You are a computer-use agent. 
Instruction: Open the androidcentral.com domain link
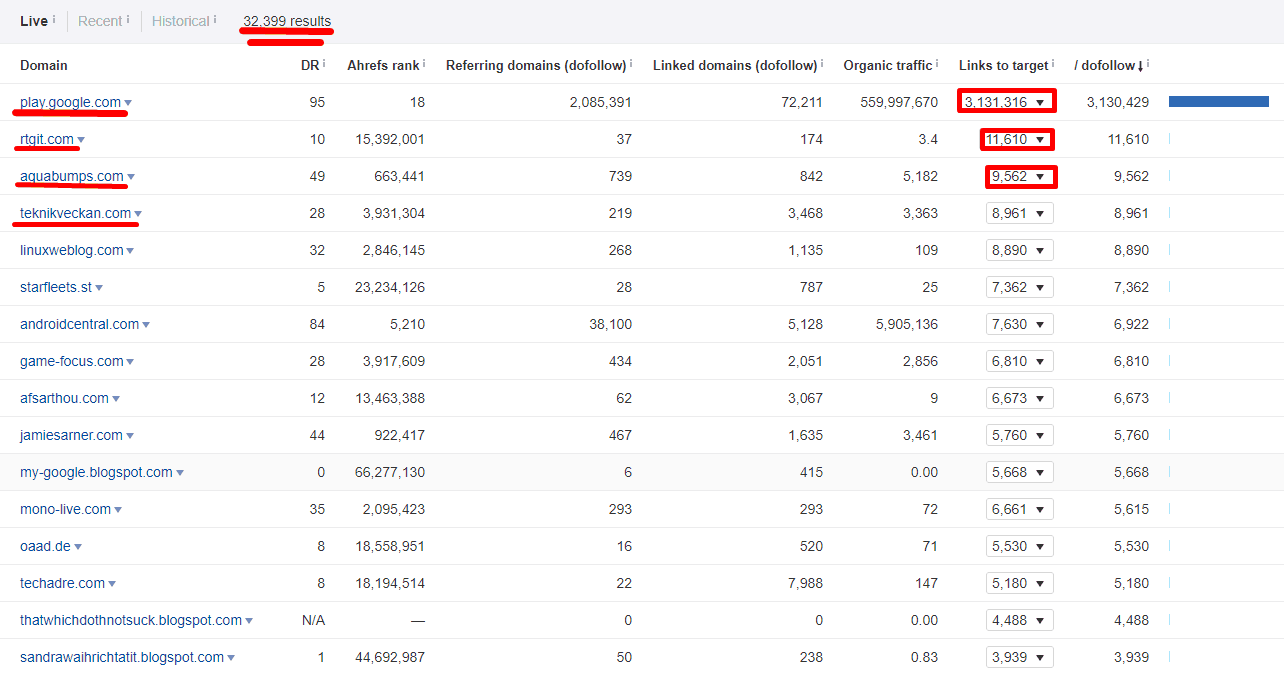tap(80, 324)
